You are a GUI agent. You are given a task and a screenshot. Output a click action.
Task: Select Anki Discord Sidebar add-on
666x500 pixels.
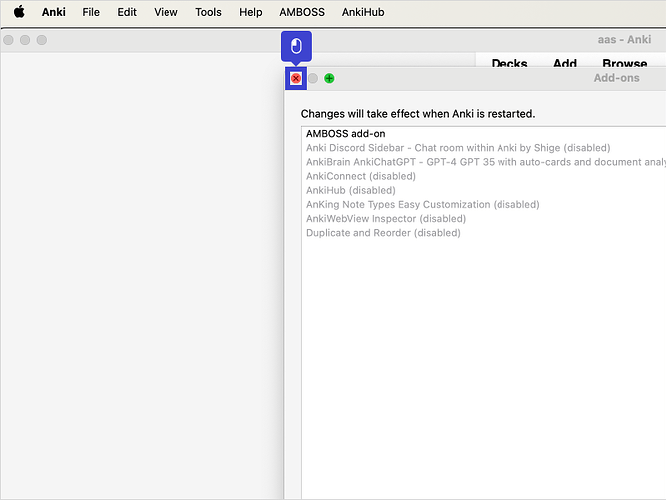click(x=458, y=148)
